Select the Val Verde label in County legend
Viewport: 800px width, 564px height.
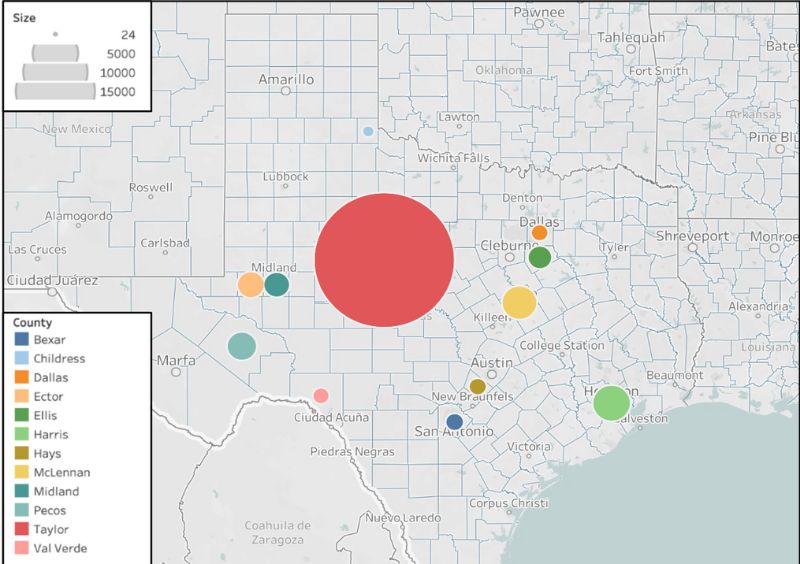click(60, 548)
